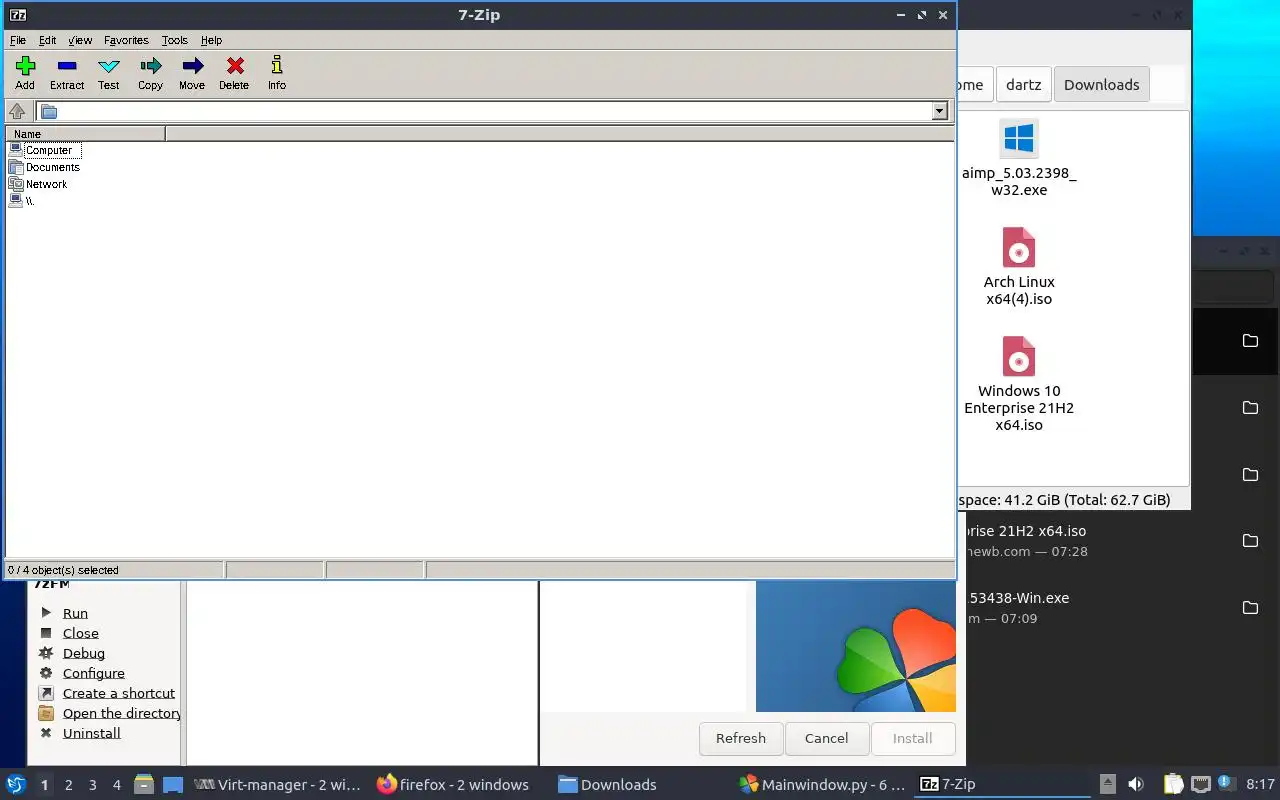
Task: Open the File menu in 7-Zip
Action: [18, 40]
